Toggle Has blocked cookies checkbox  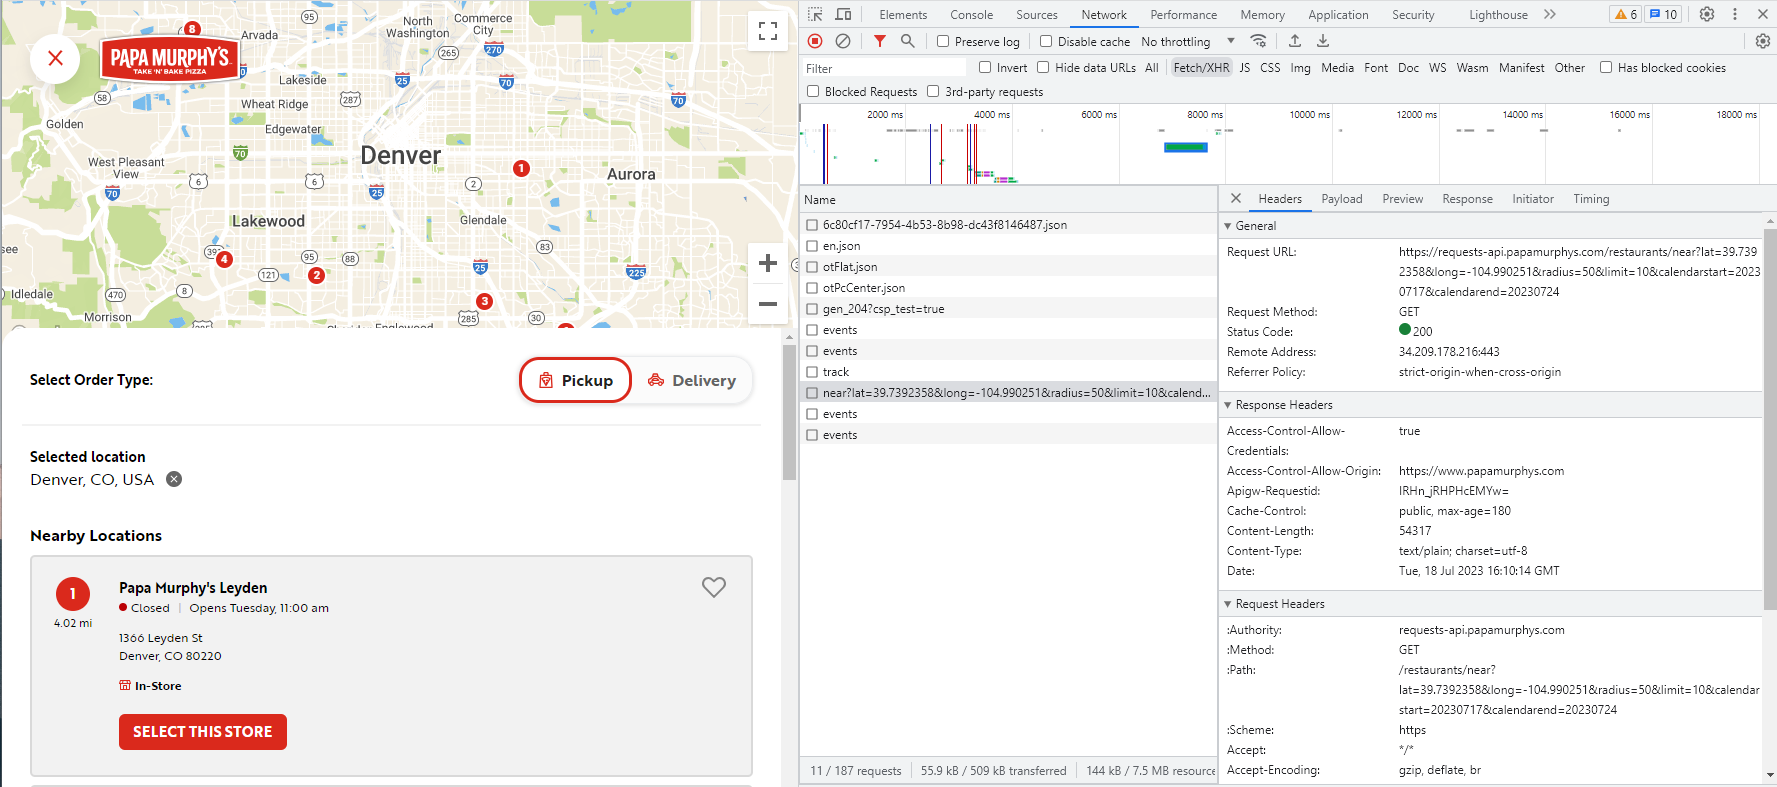coord(1606,67)
